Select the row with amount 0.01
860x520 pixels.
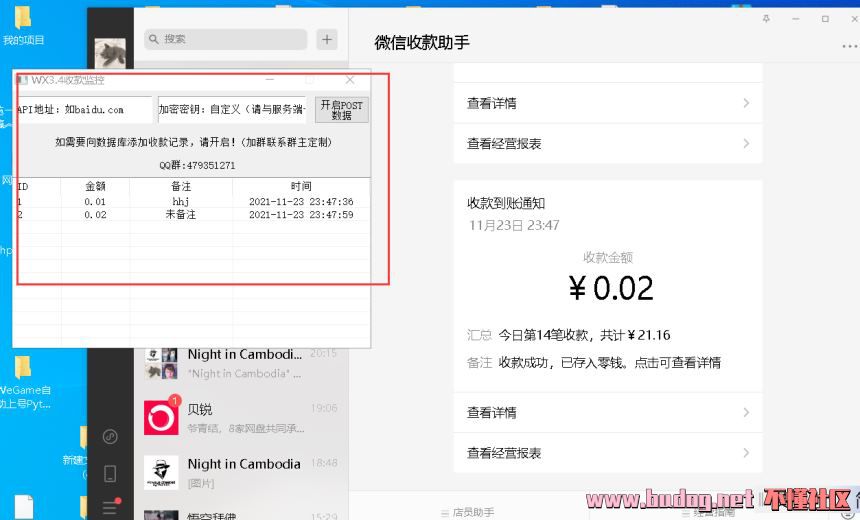pyautogui.click(x=193, y=201)
